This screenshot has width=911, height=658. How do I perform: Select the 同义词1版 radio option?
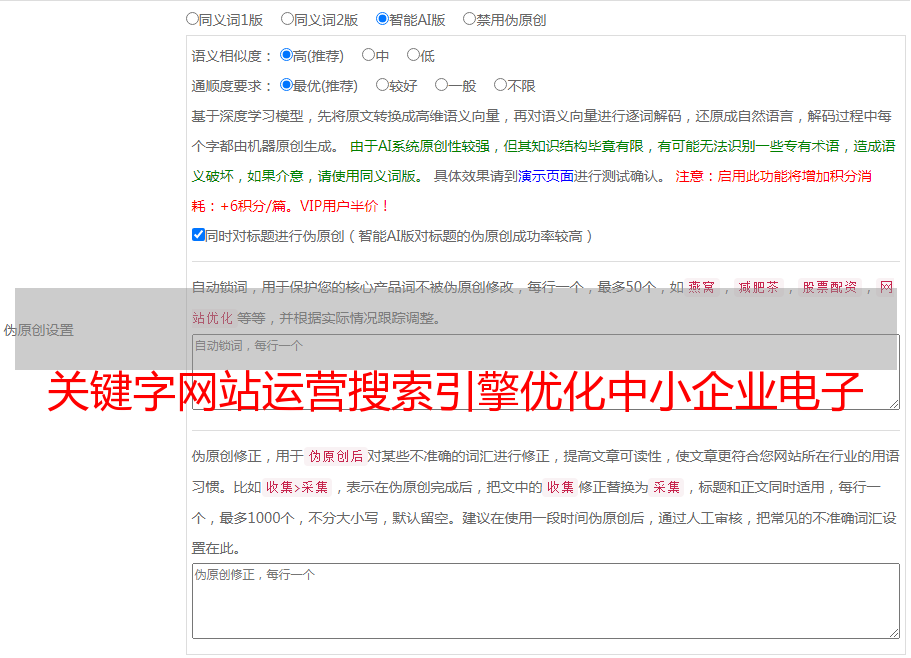tap(193, 19)
